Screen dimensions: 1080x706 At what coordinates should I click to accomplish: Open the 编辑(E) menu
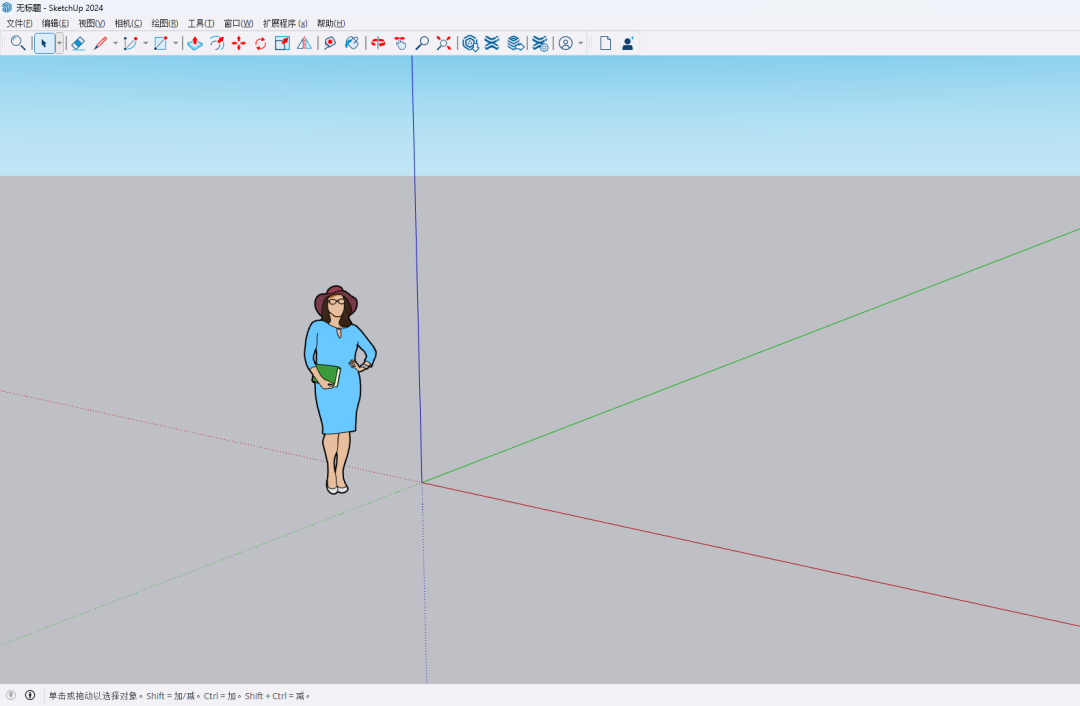55,23
